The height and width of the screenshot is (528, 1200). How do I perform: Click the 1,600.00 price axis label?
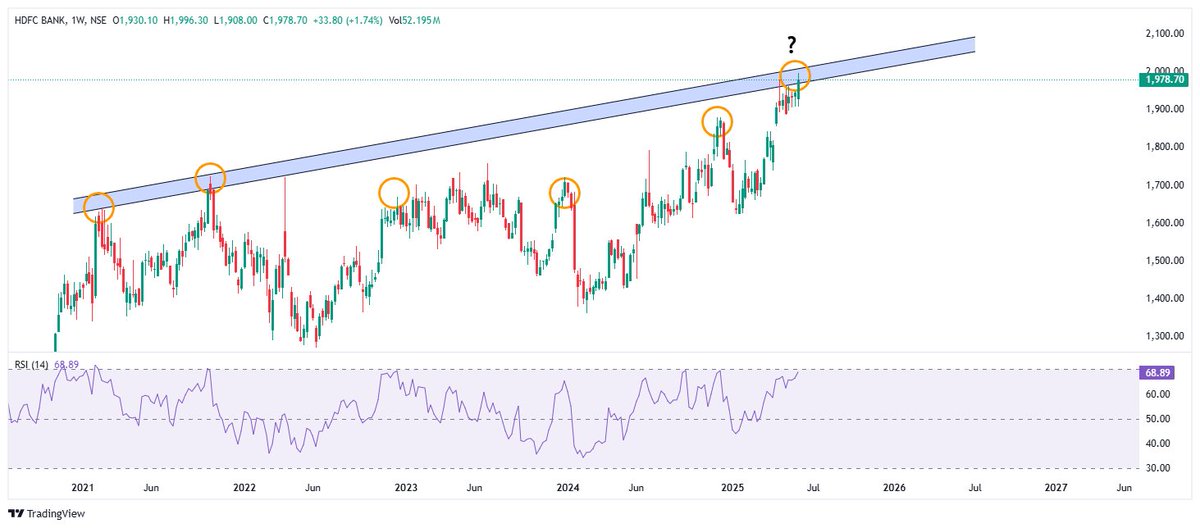(x=1164, y=223)
